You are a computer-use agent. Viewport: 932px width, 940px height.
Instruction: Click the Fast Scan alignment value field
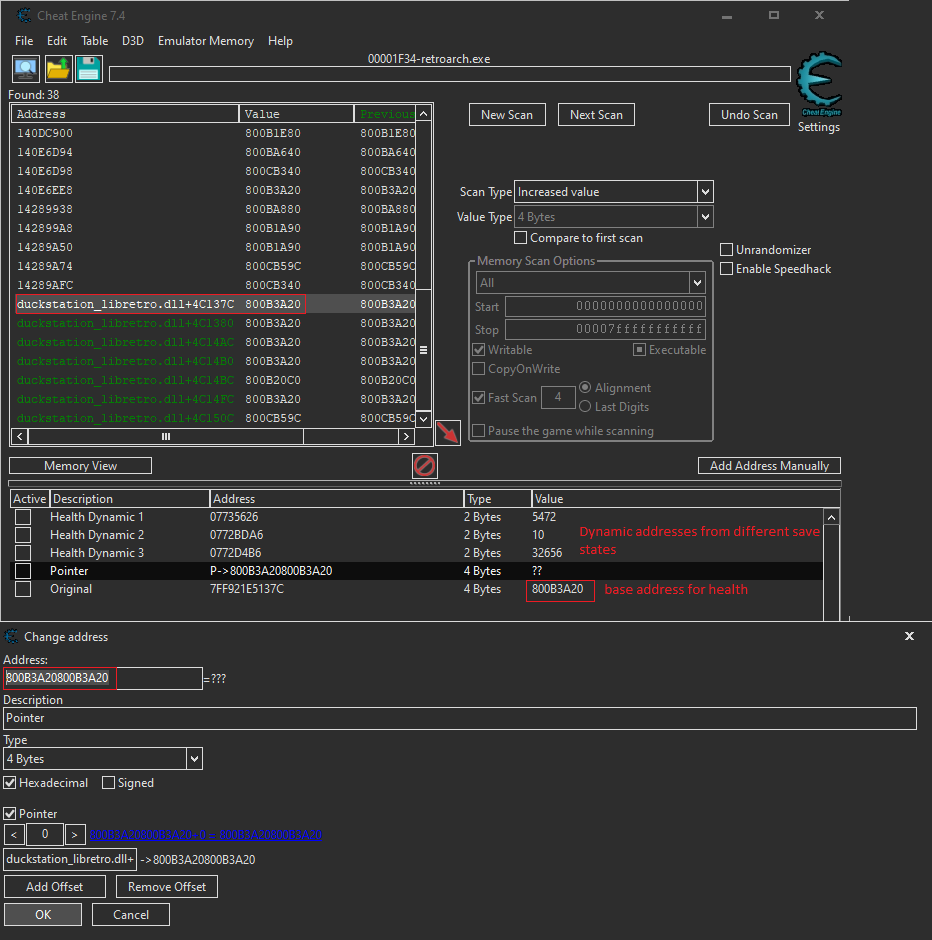pyautogui.click(x=558, y=397)
